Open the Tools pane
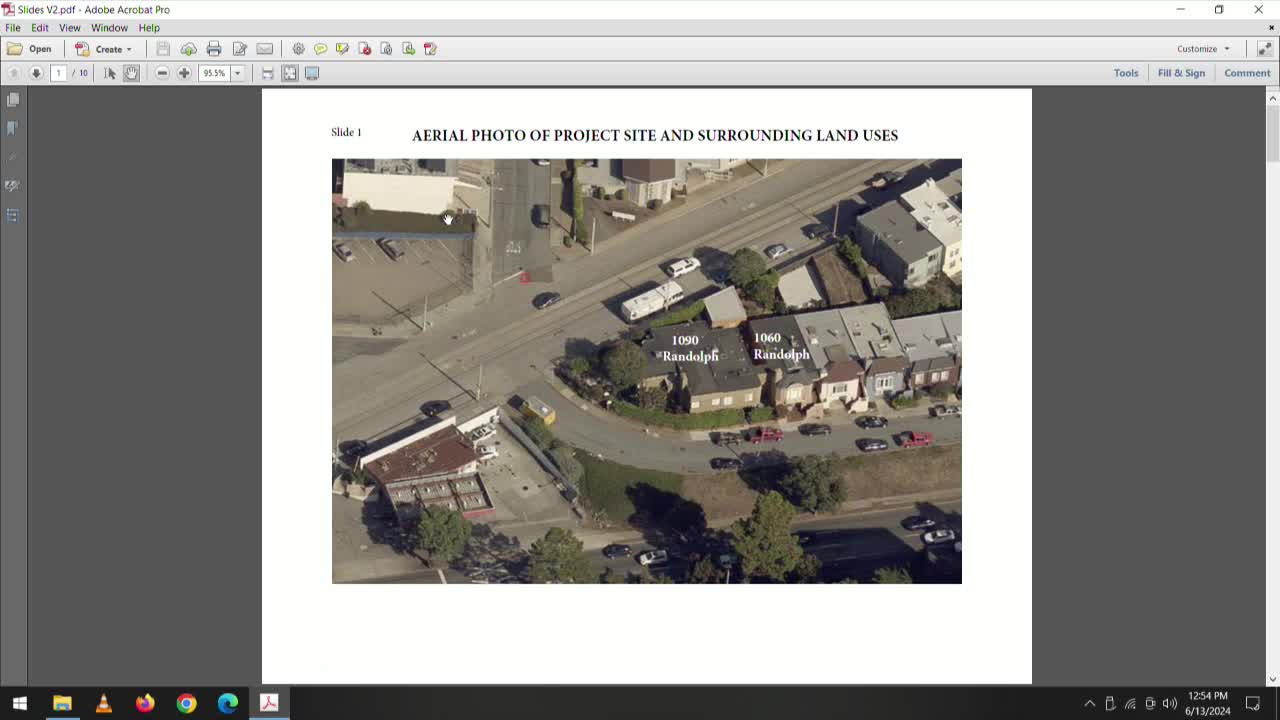The width and height of the screenshot is (1280, 720). point(1126,73)
